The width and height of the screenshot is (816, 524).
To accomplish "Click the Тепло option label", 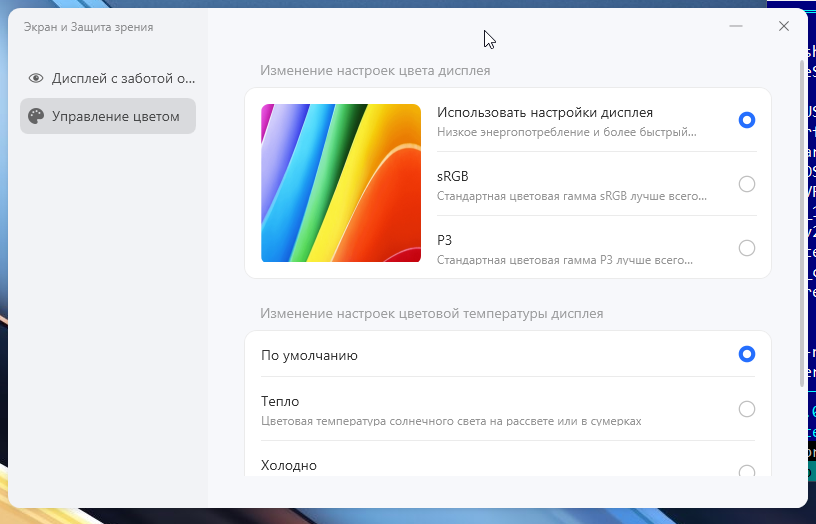I will [280, 402].
